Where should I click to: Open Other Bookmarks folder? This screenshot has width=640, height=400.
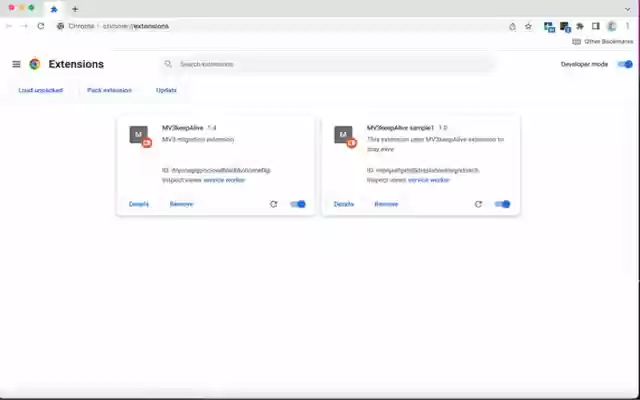603,42
